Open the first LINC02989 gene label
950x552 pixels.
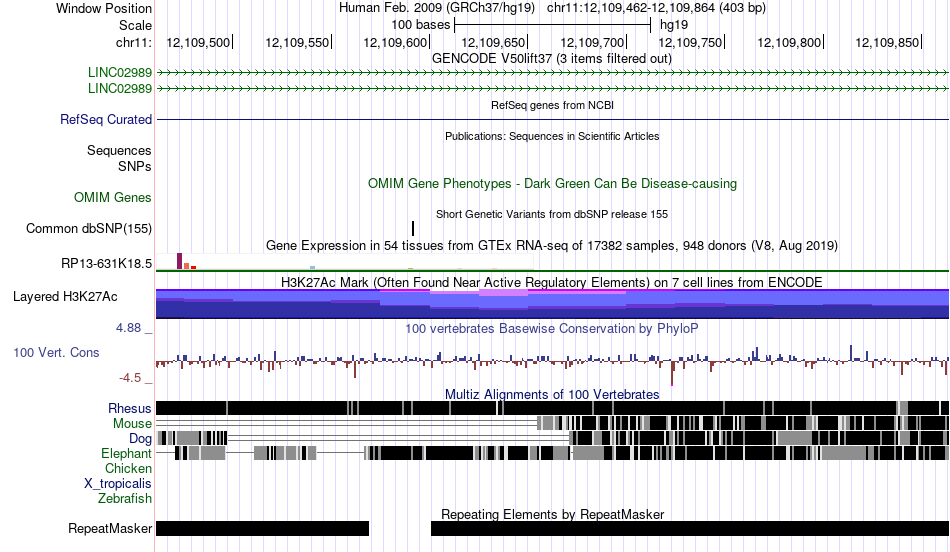point(119,73)
